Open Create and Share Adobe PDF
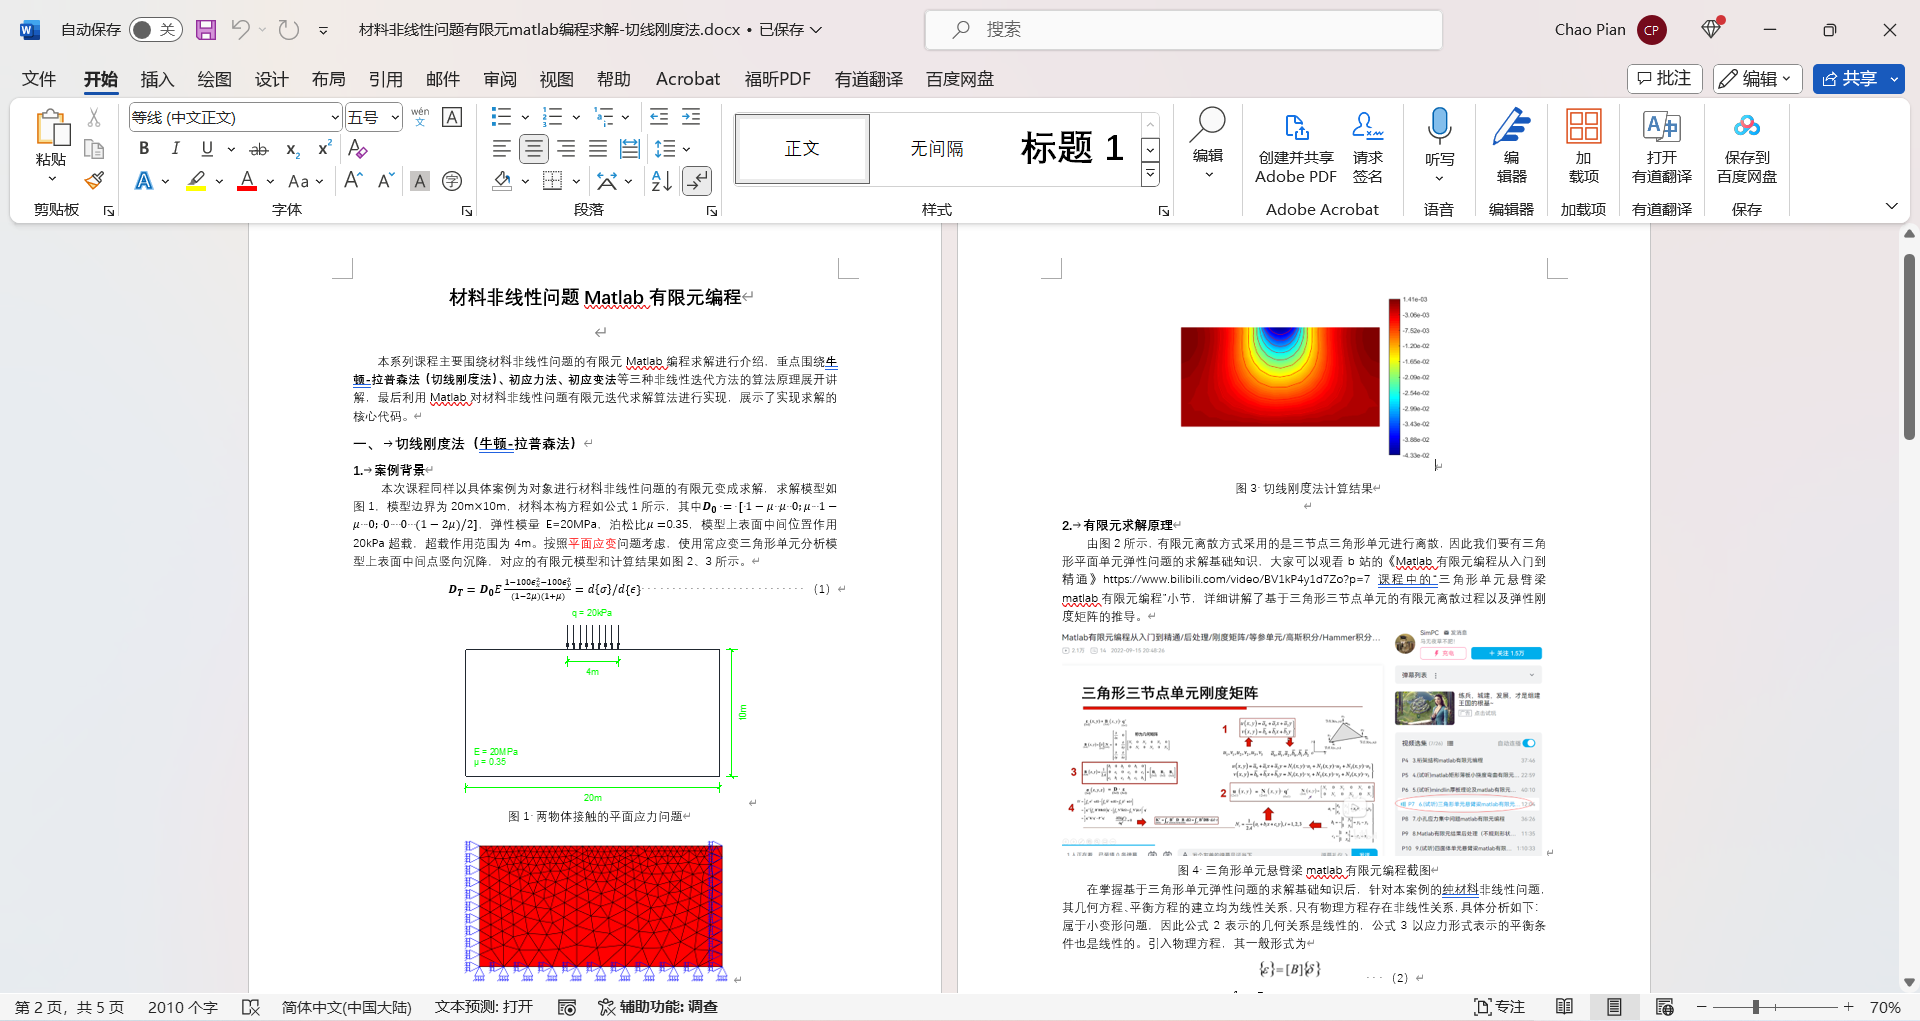Screen dimensions: 1920x1021 pos(1295,148)
